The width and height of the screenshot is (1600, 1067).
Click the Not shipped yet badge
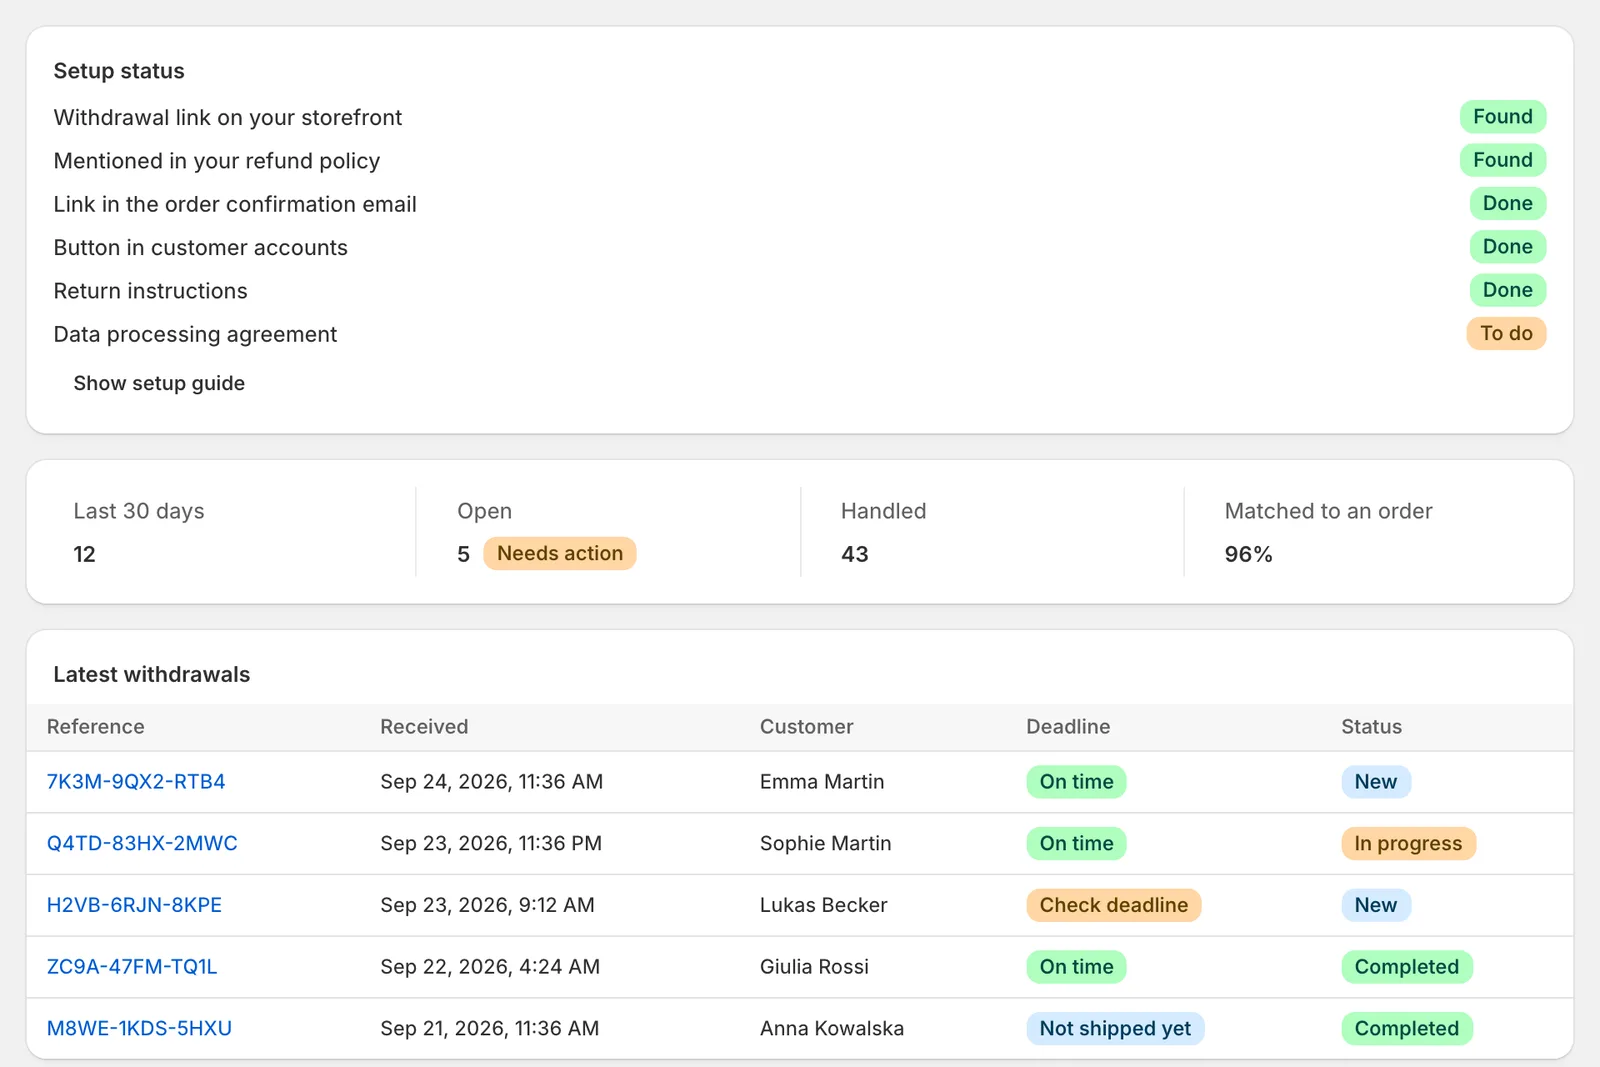coord(1115,1028)
